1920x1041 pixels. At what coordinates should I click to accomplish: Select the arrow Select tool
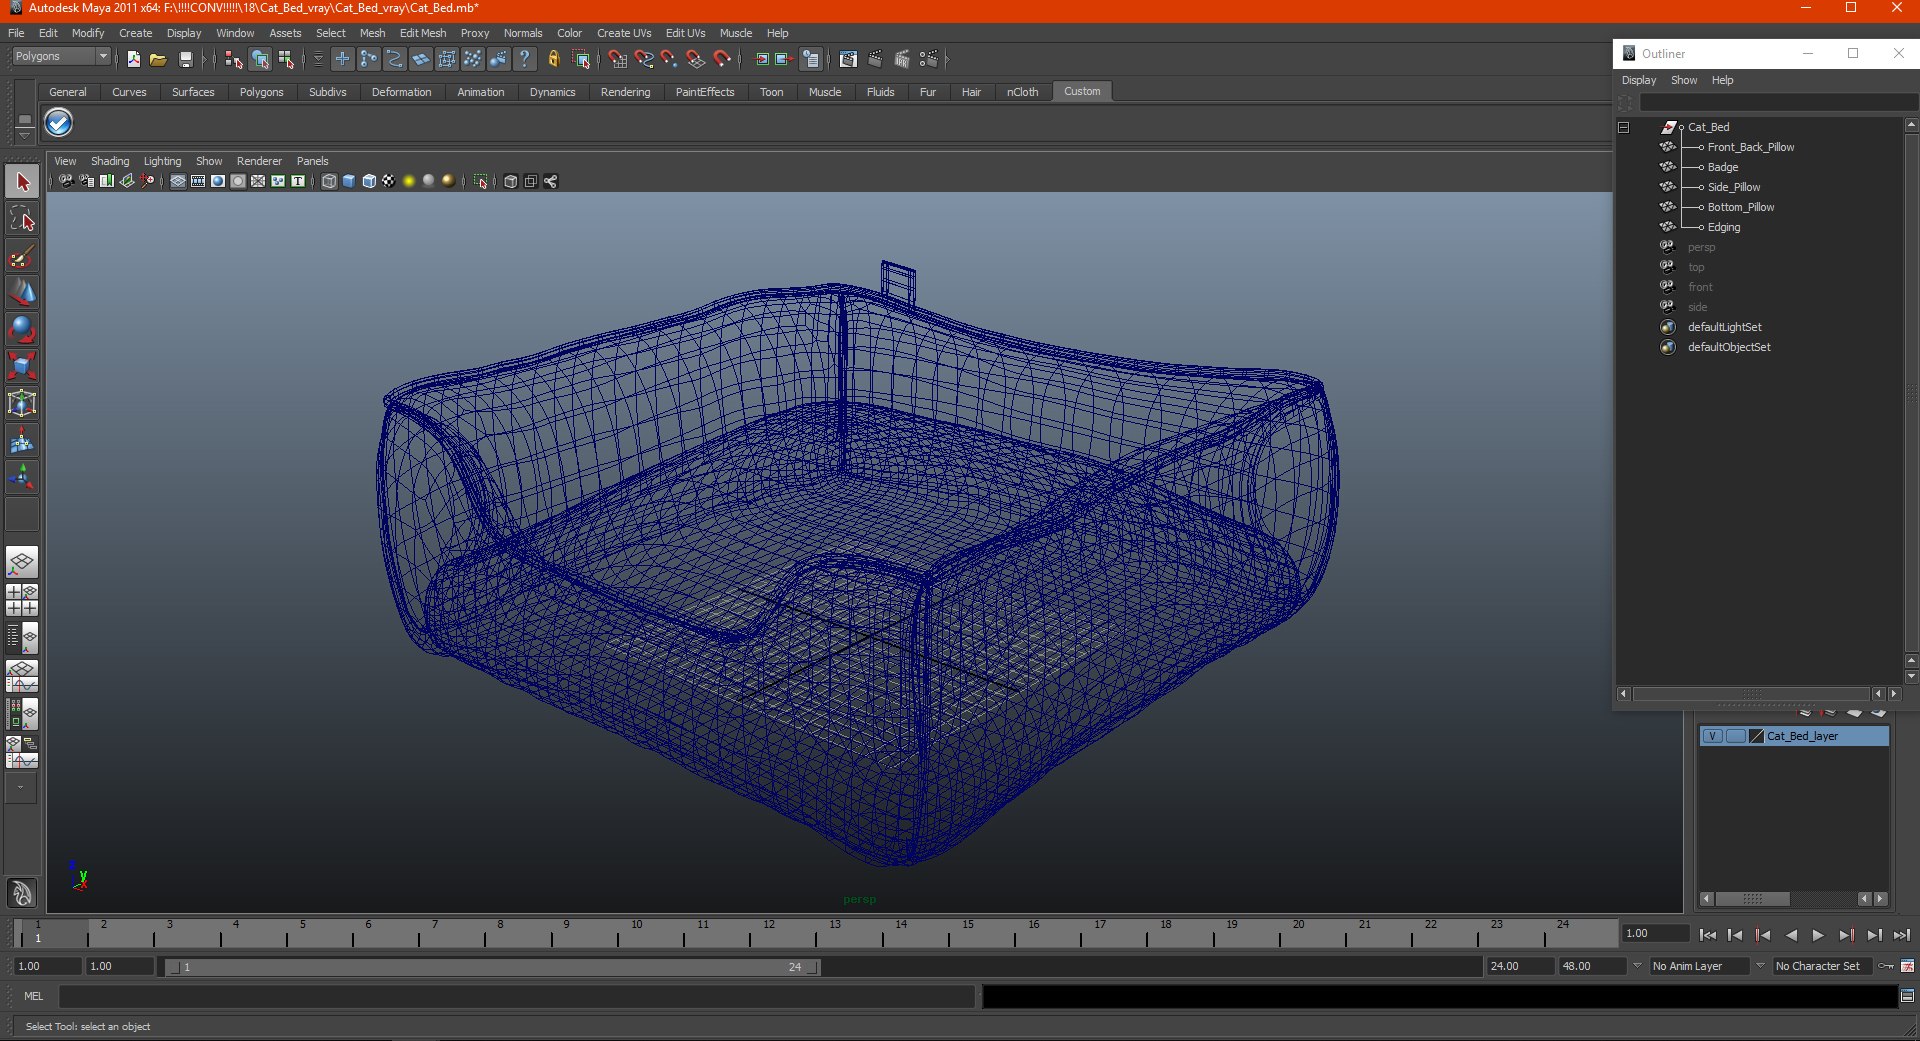22,182
